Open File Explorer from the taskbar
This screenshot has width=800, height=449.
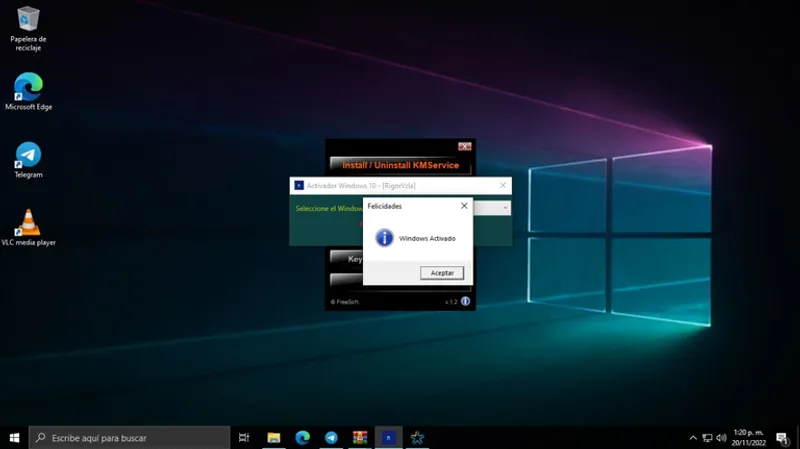pos(273,438)
